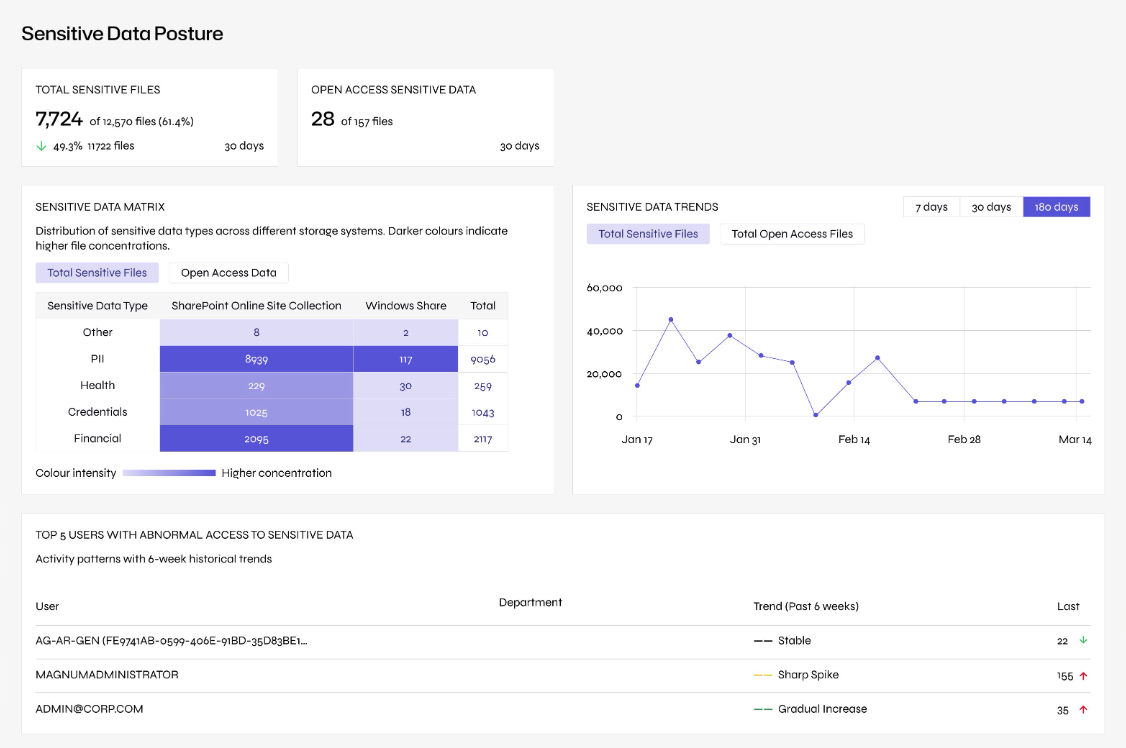Click green down arrow in AG-AR-GEN row
The height and width of the screenshot is (748, 1126).
pos(1084,640)
